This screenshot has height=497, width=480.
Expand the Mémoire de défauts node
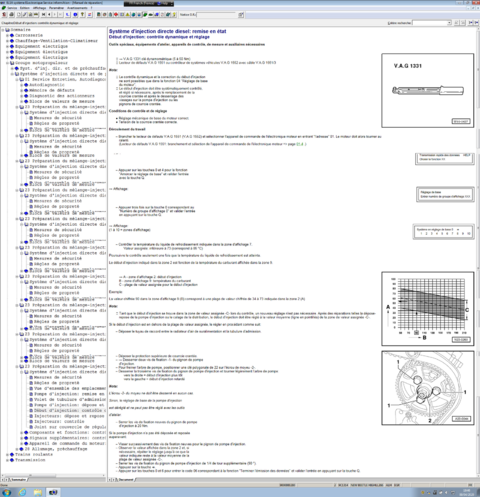(x=22, y=90)
